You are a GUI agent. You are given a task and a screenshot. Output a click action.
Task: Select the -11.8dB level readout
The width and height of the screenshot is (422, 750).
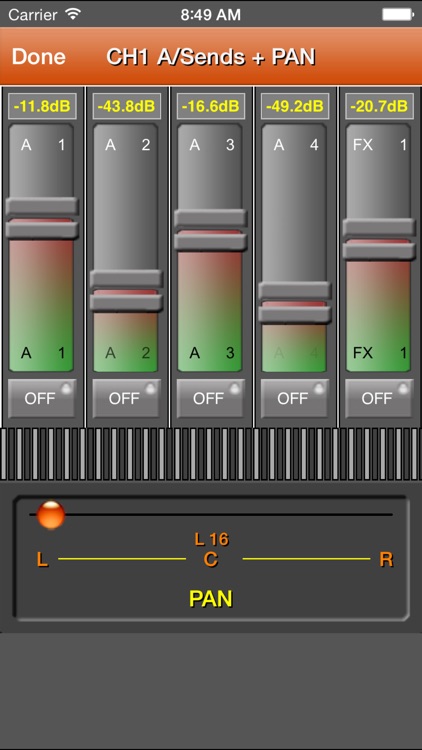42,106
